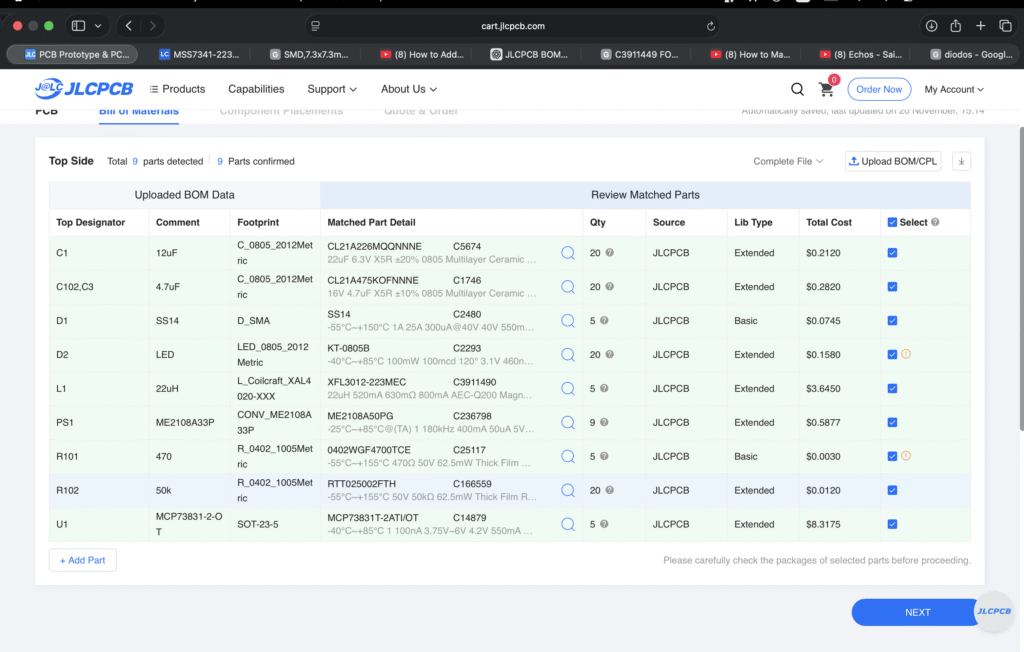Expand the Support menu

(332, 89)
